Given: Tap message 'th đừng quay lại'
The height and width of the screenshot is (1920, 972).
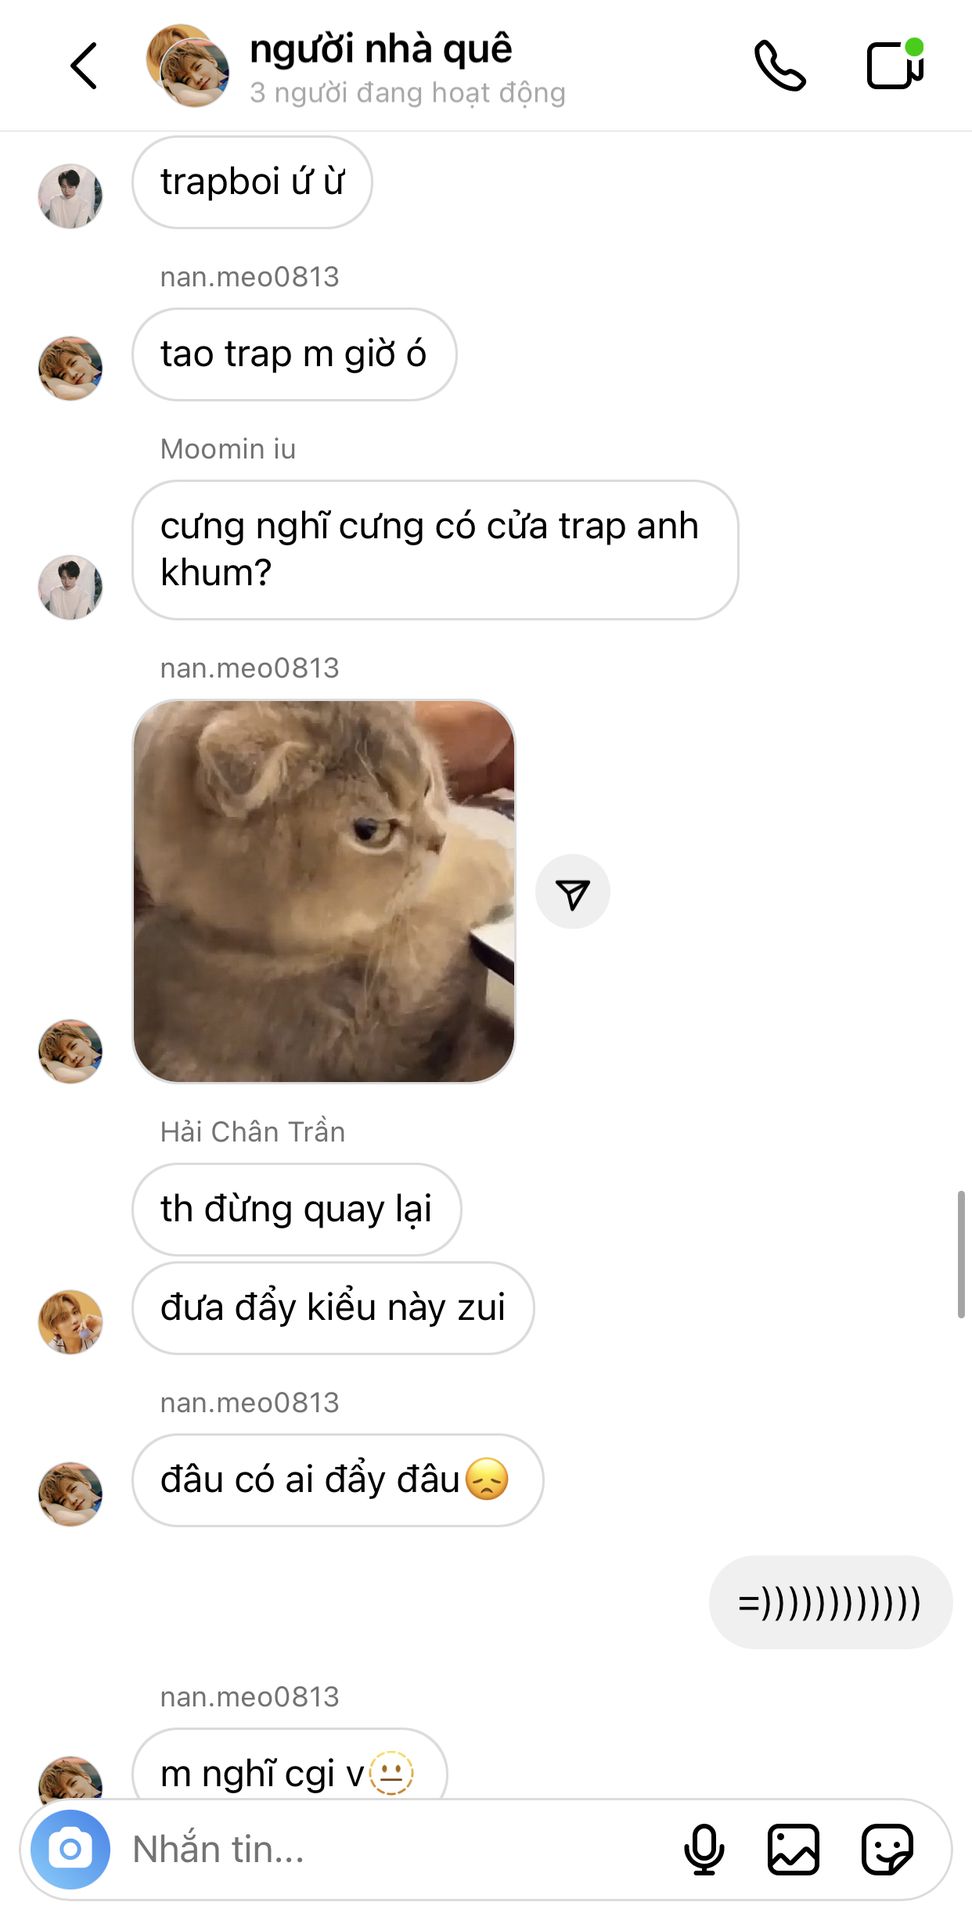Looking at the screenshot, I should (x=296, y=1209).
